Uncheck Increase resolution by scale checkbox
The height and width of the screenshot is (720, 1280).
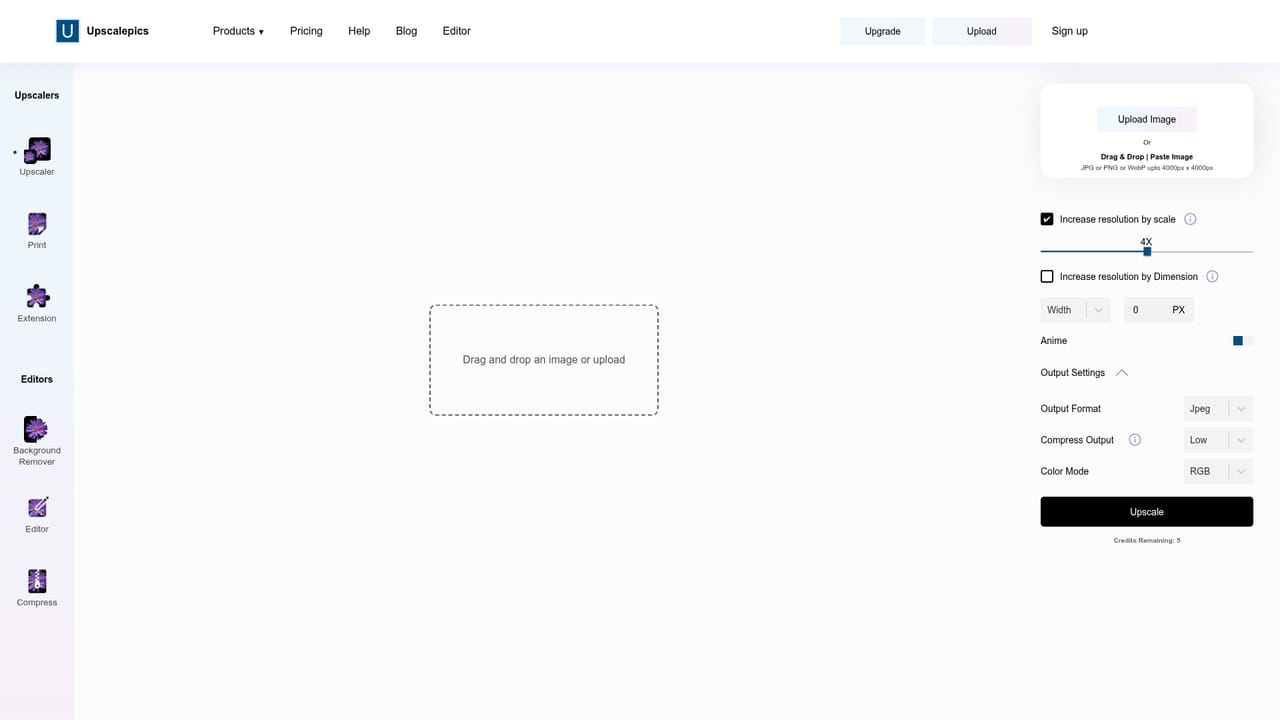(x=1047, y=219)
